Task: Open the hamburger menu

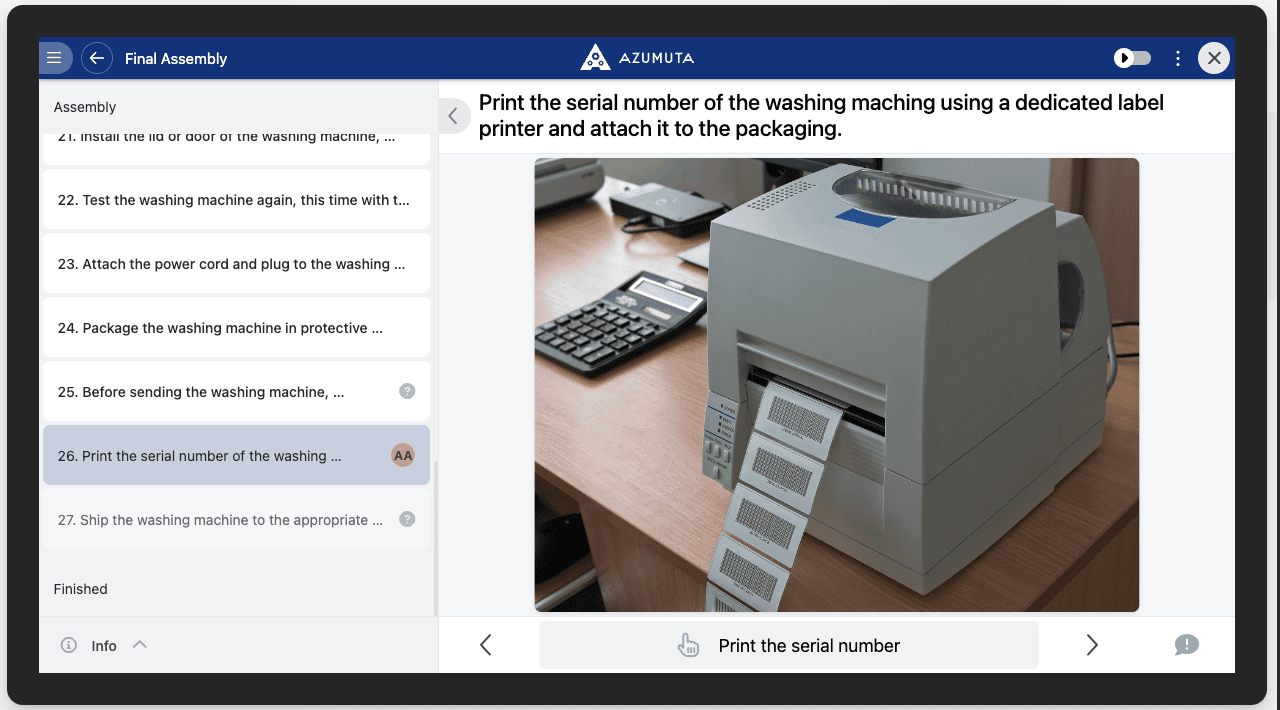Action: click(55, 58)
